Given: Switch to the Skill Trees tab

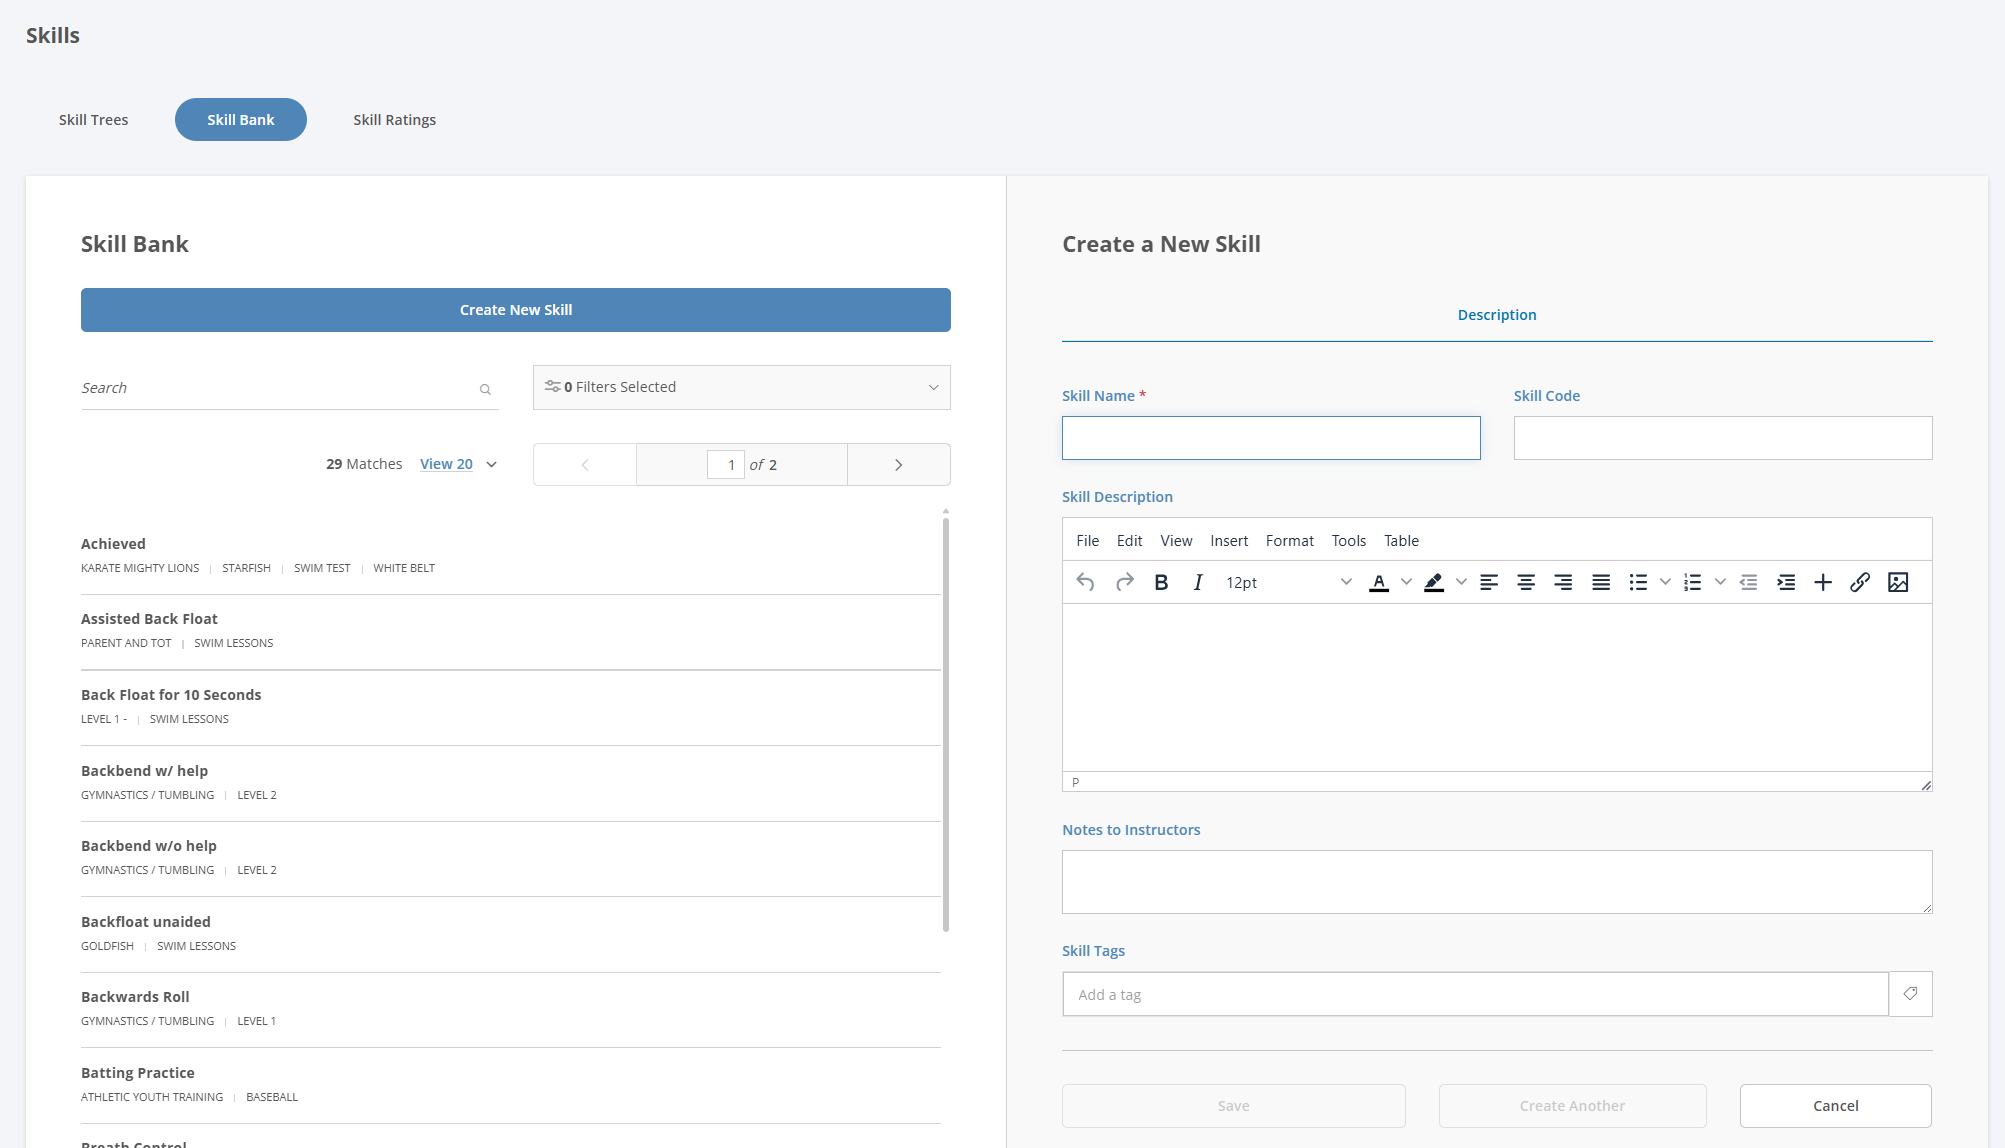Looking at the screenshot, I should pyautogui.click(x=93, y=120).
